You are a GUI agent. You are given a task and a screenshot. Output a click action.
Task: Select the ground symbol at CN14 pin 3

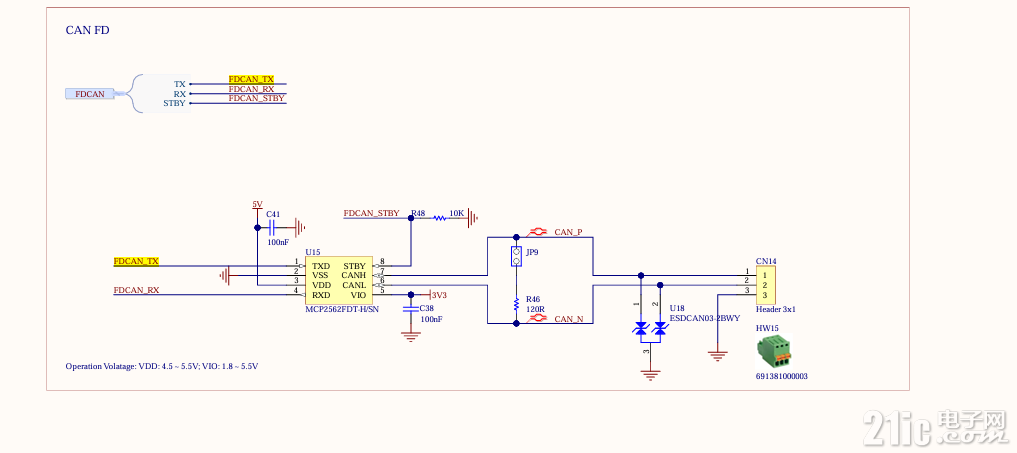(x=717, y=356)
